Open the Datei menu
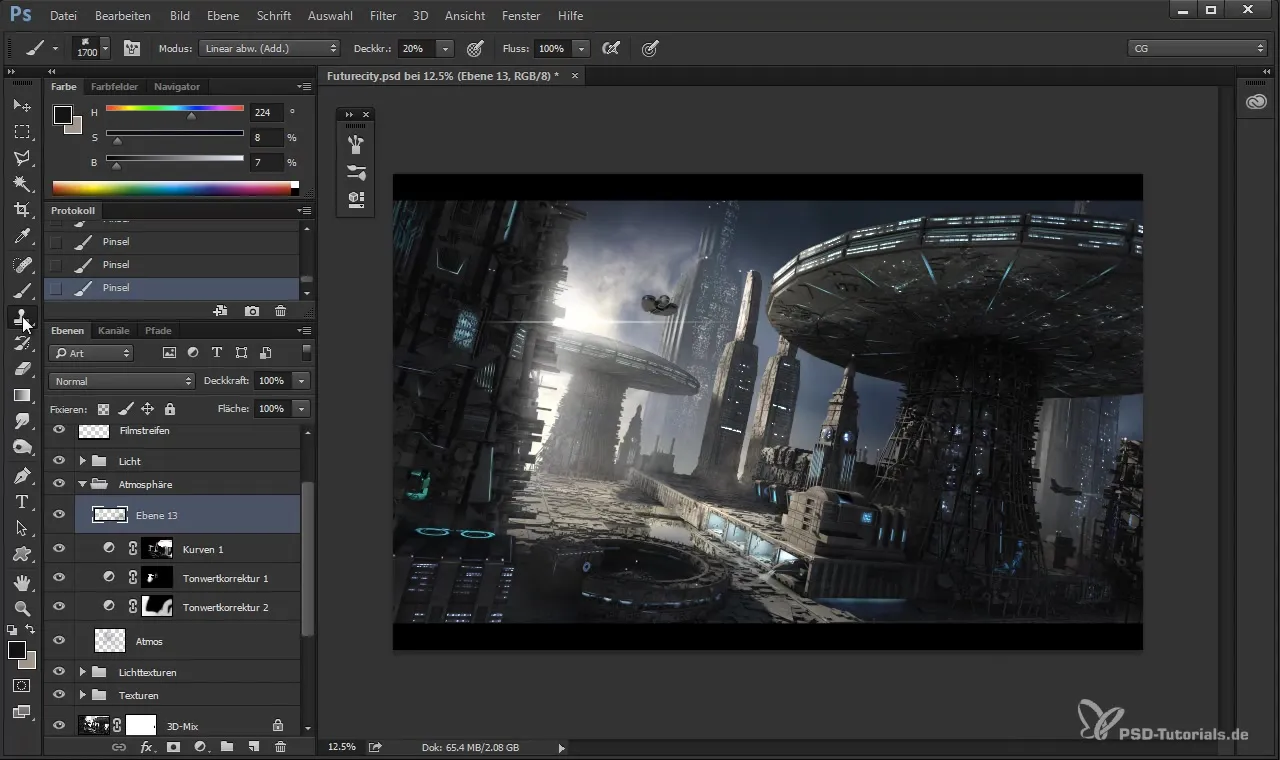Screen dimensions: 1280x760 point(62,16)
